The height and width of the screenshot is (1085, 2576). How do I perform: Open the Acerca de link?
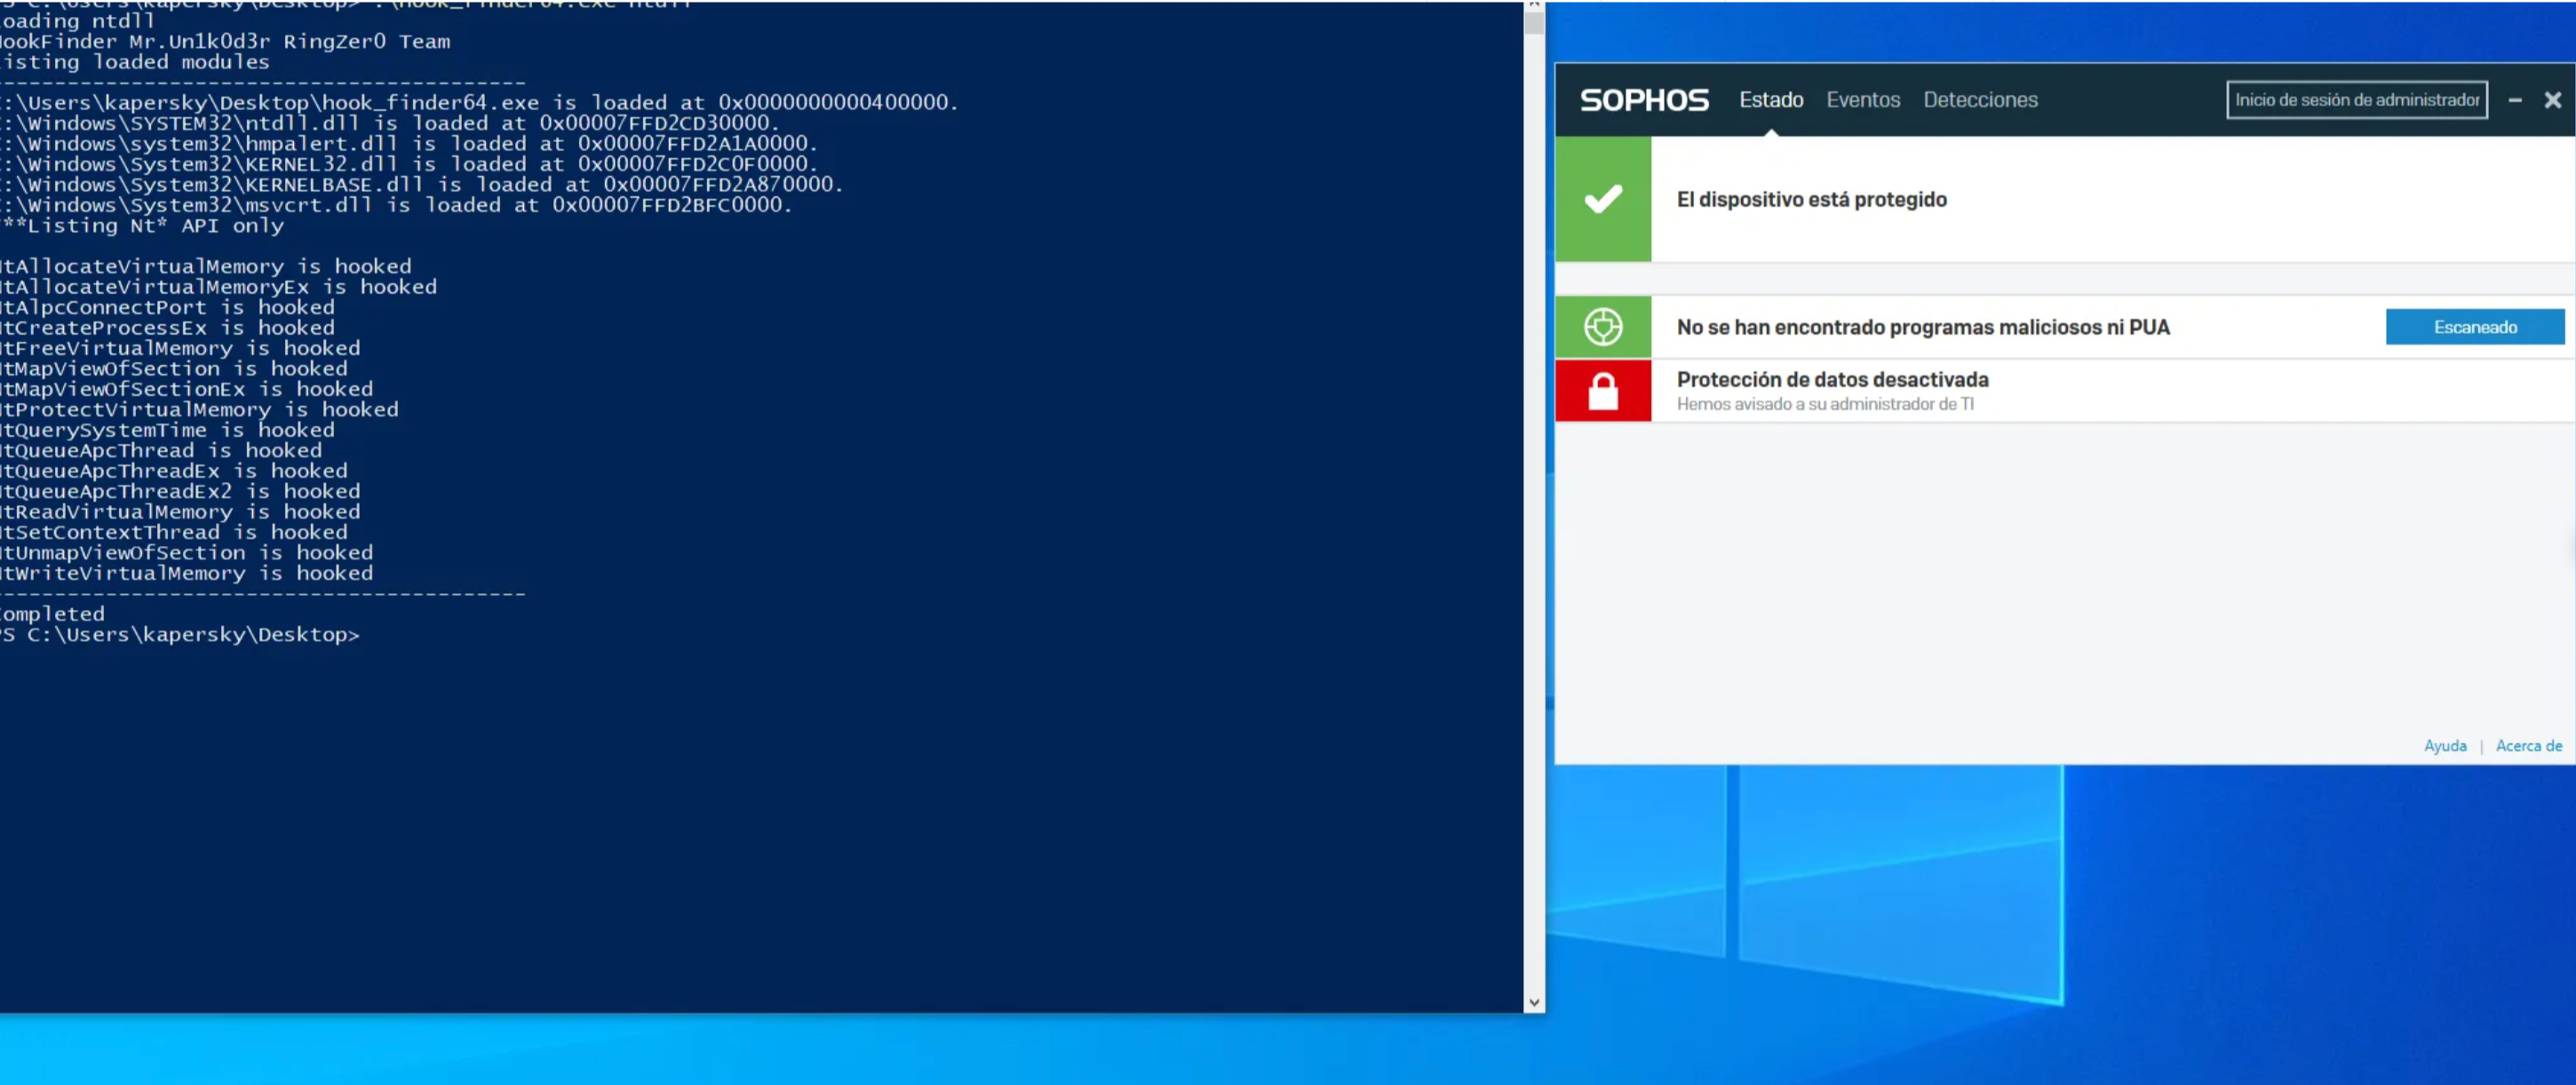(2528, 746)
